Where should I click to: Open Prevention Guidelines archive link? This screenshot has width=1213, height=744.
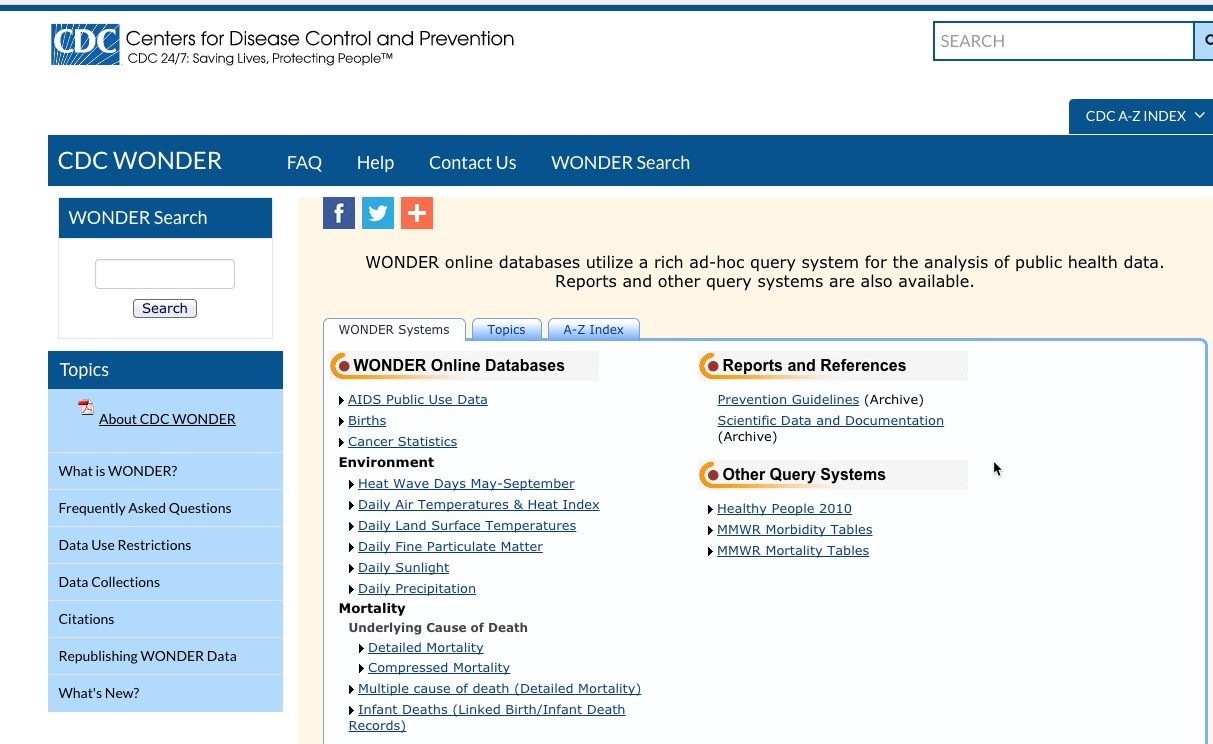pyautogui.click(x=788, y=400)
